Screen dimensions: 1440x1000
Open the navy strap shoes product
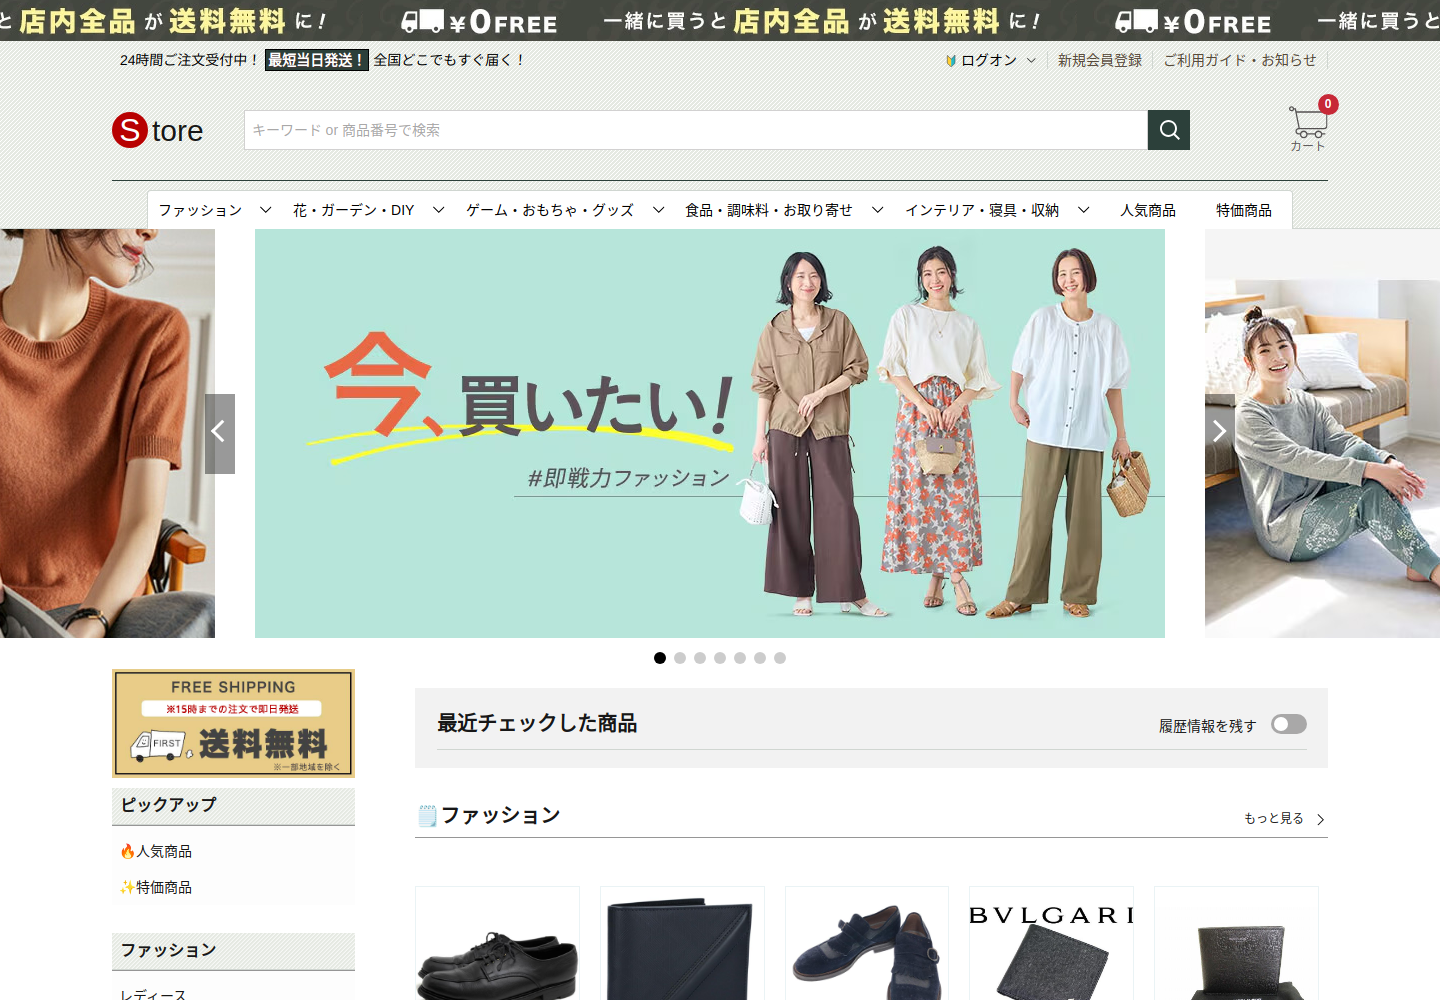867,943
